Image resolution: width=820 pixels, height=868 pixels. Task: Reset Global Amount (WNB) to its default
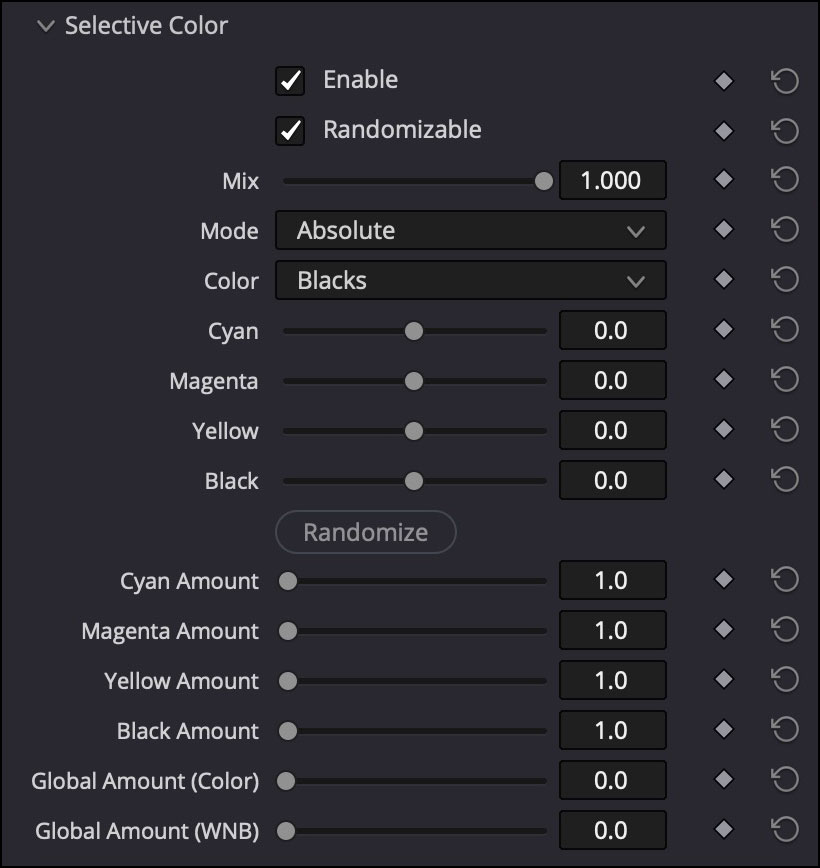[785, 830]
